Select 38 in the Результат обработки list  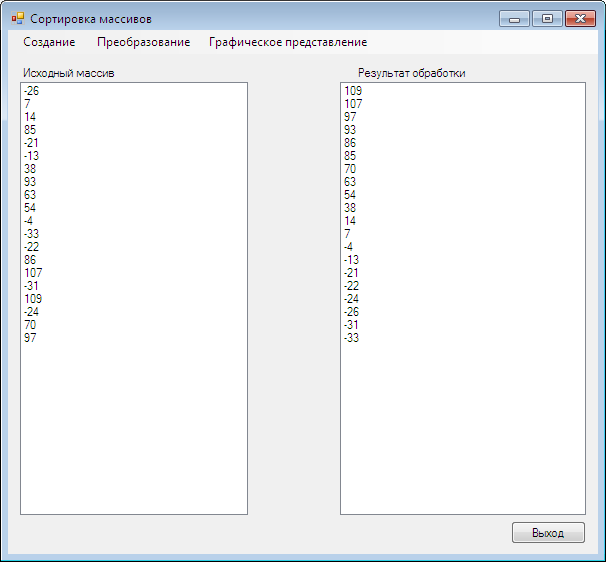click(463, 208)
